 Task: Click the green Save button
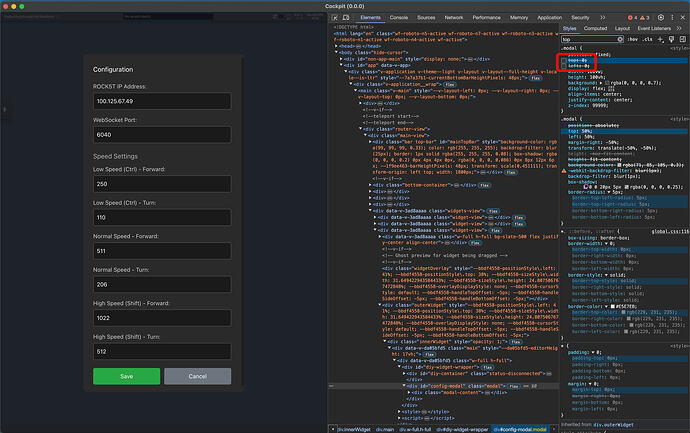click(x=126, y=376)
